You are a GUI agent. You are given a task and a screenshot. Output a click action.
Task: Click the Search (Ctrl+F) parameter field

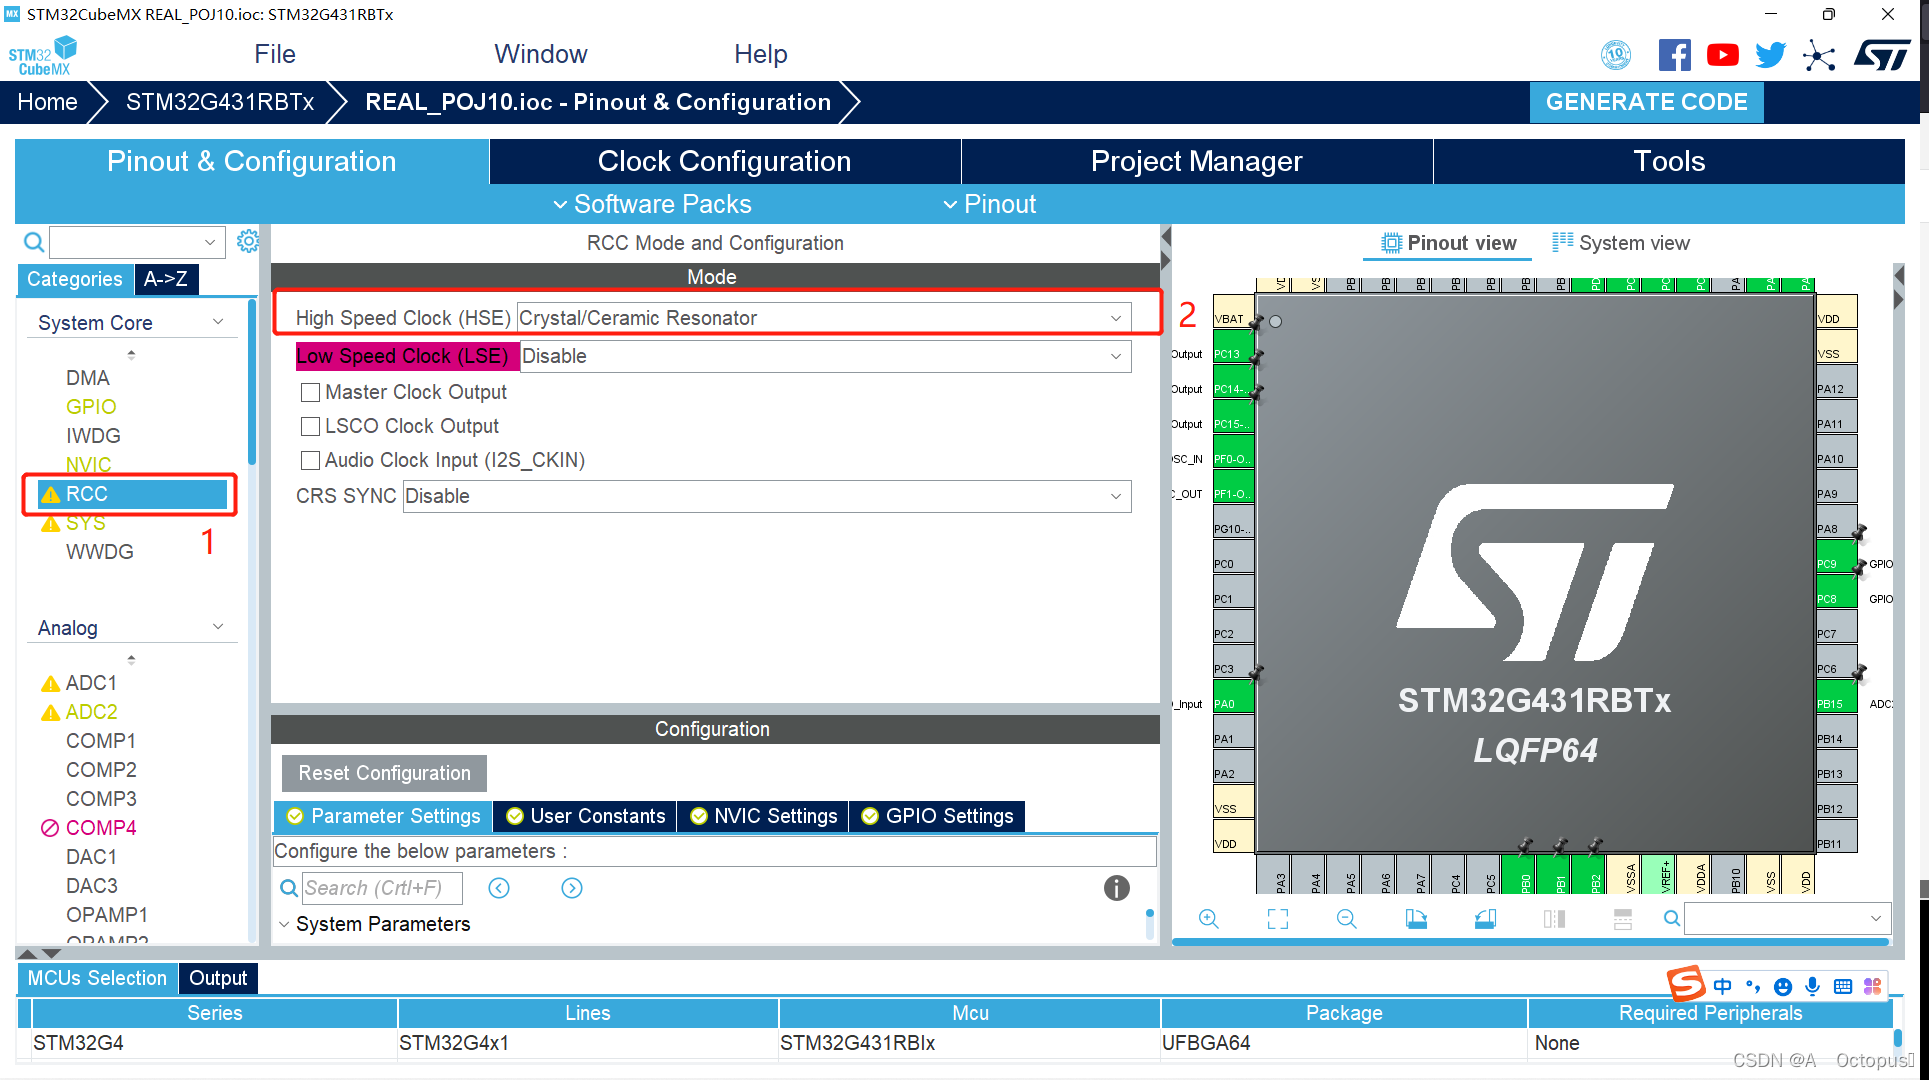click(381, 888)
